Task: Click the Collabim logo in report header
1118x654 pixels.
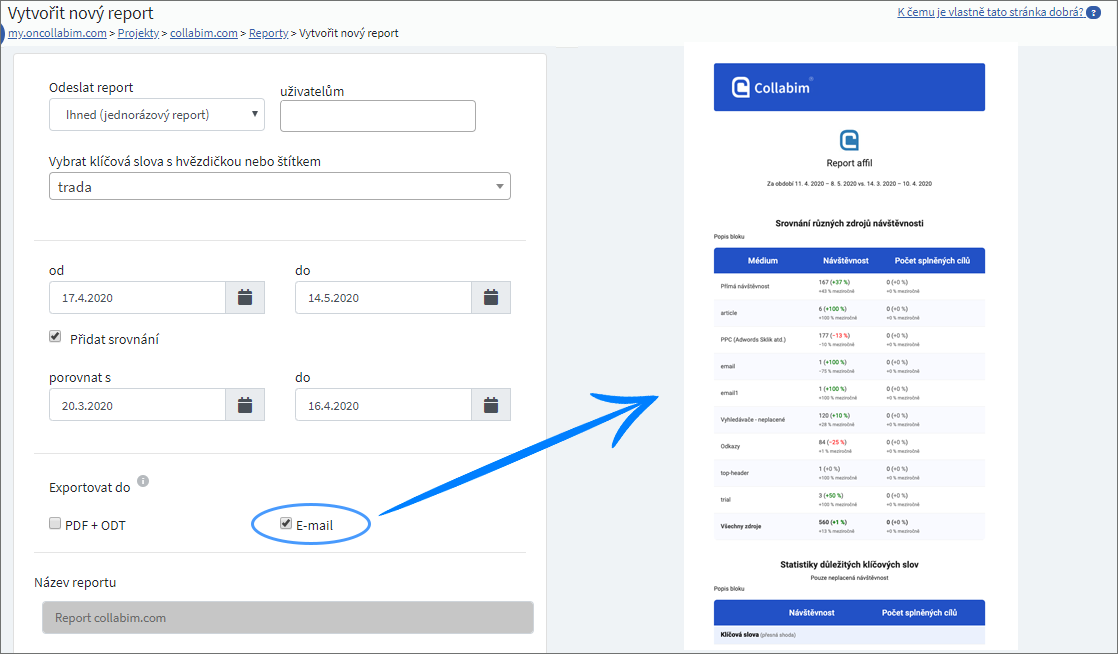Action: pos(771,87)
